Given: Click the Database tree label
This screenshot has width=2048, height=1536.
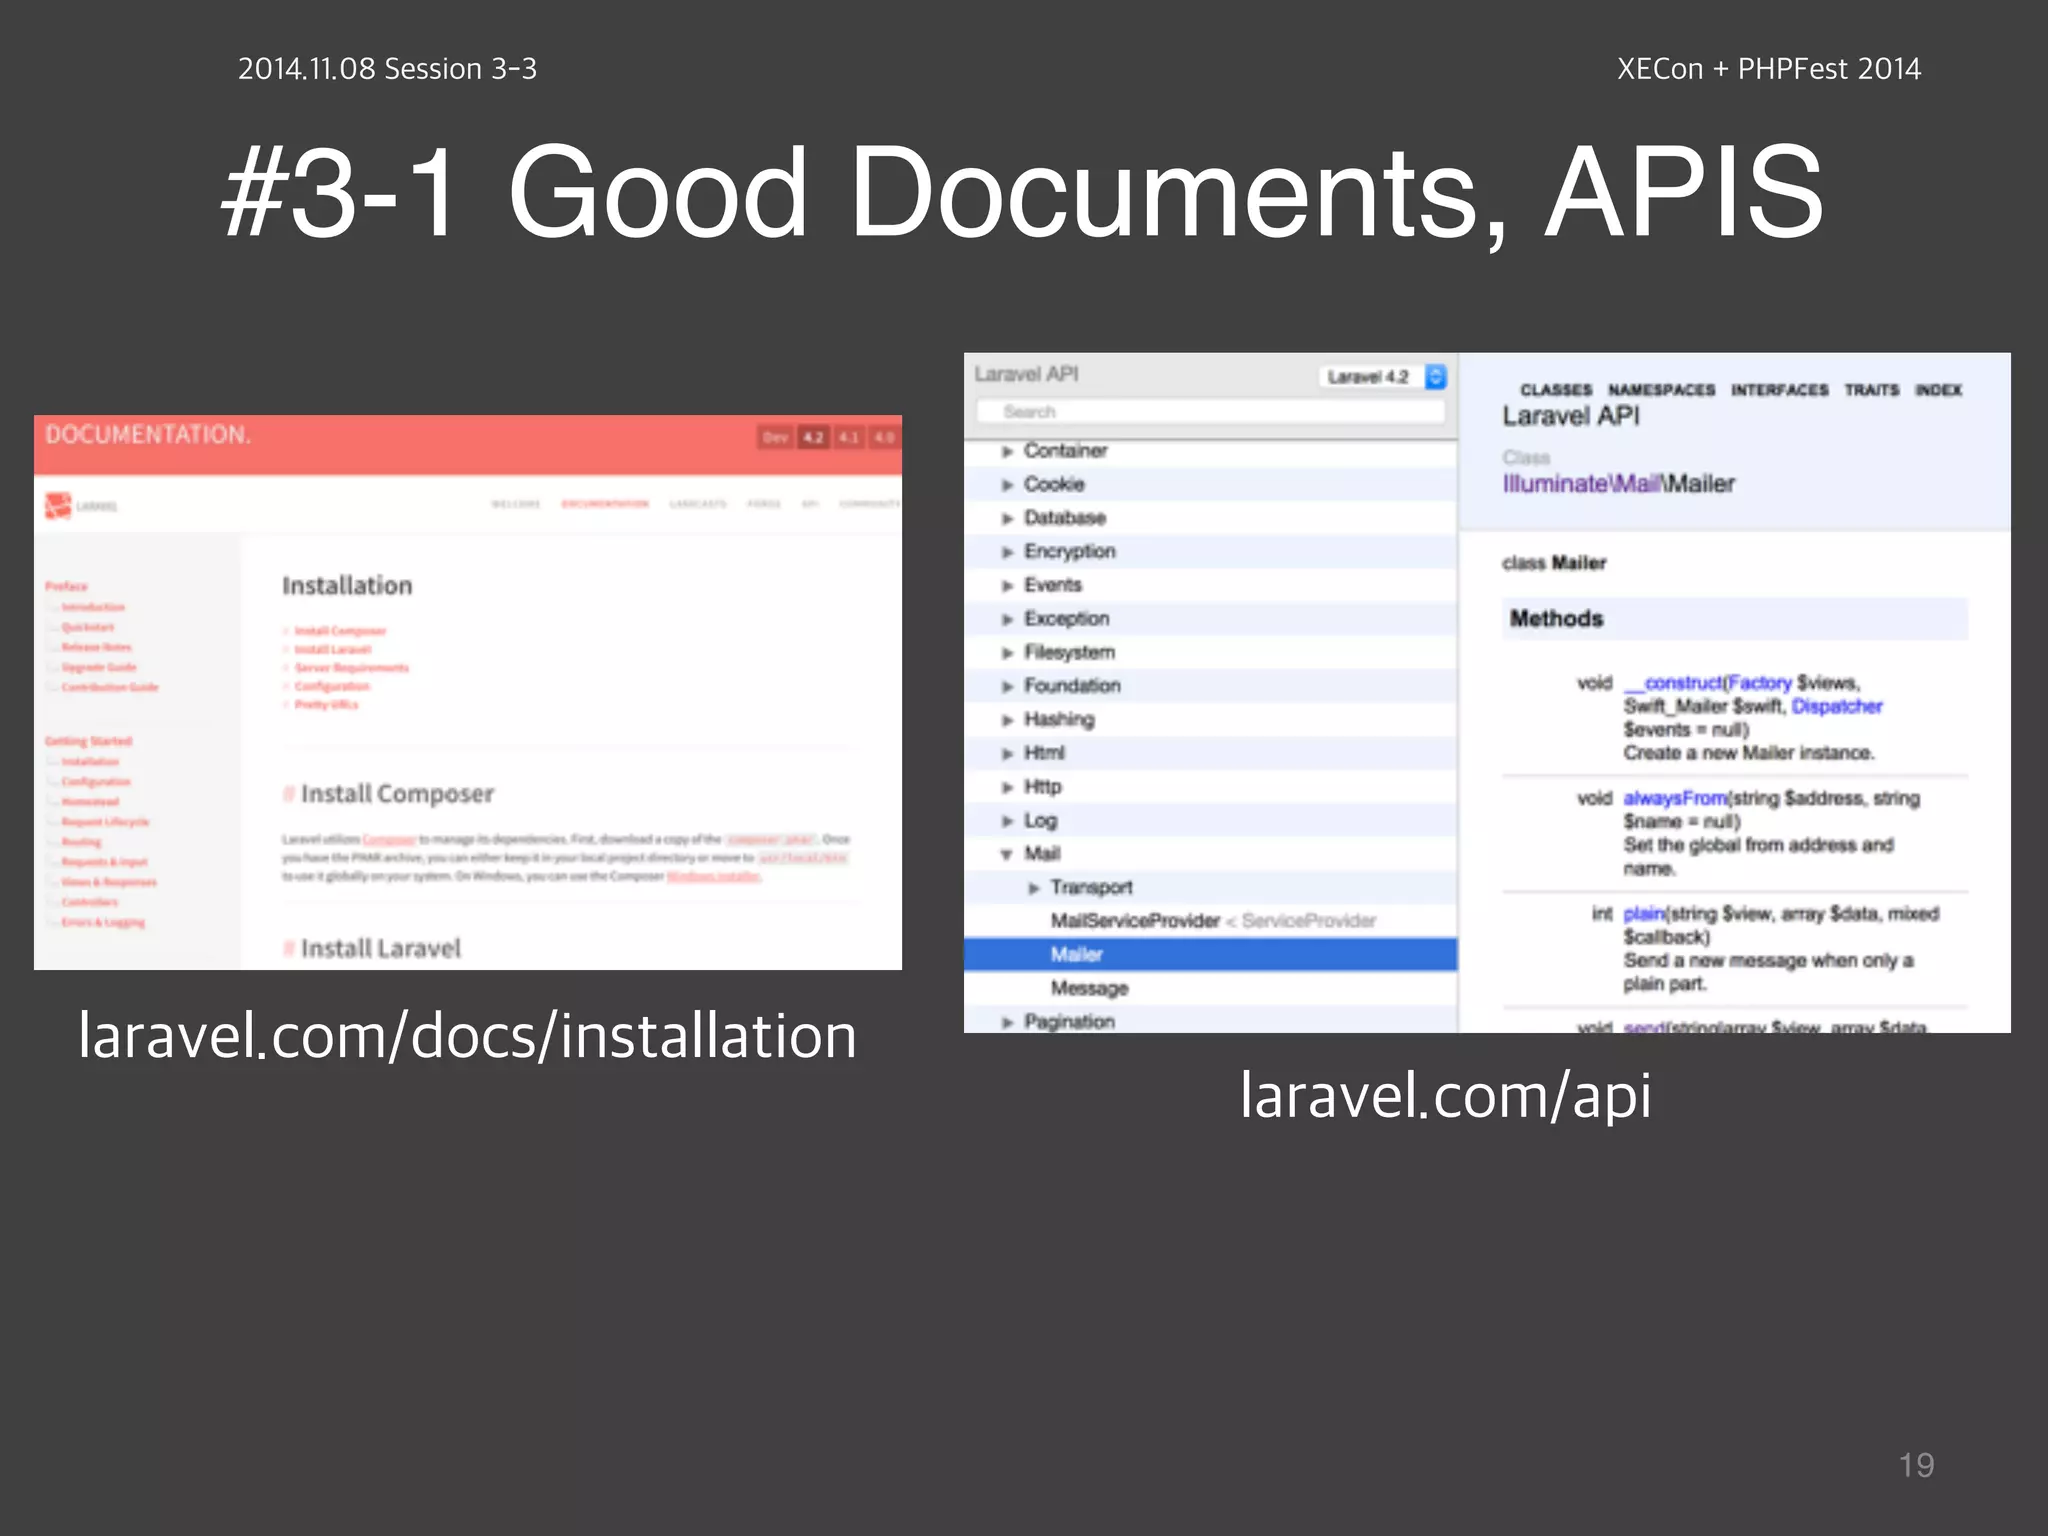Looking at the screenshot, I should click(x=1065, y=518).
